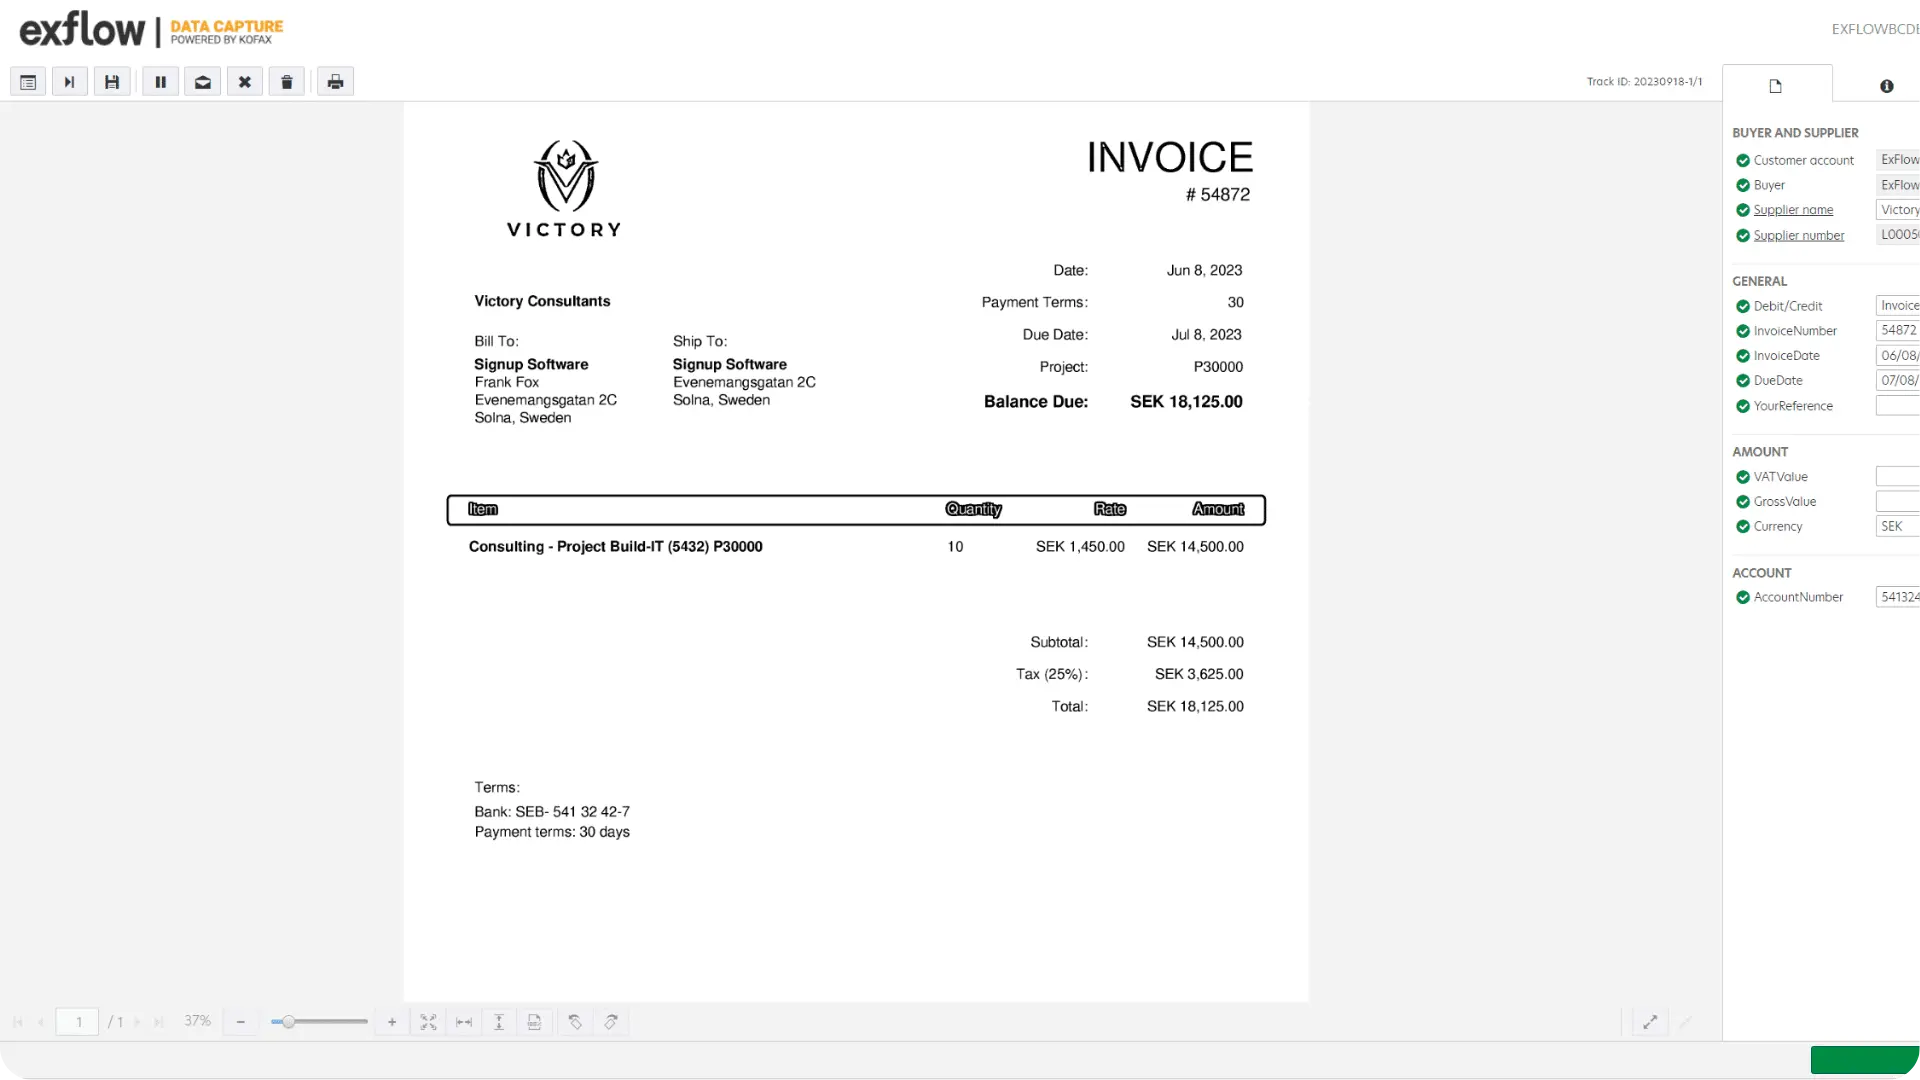Delete the document using the trash icon

287,82
